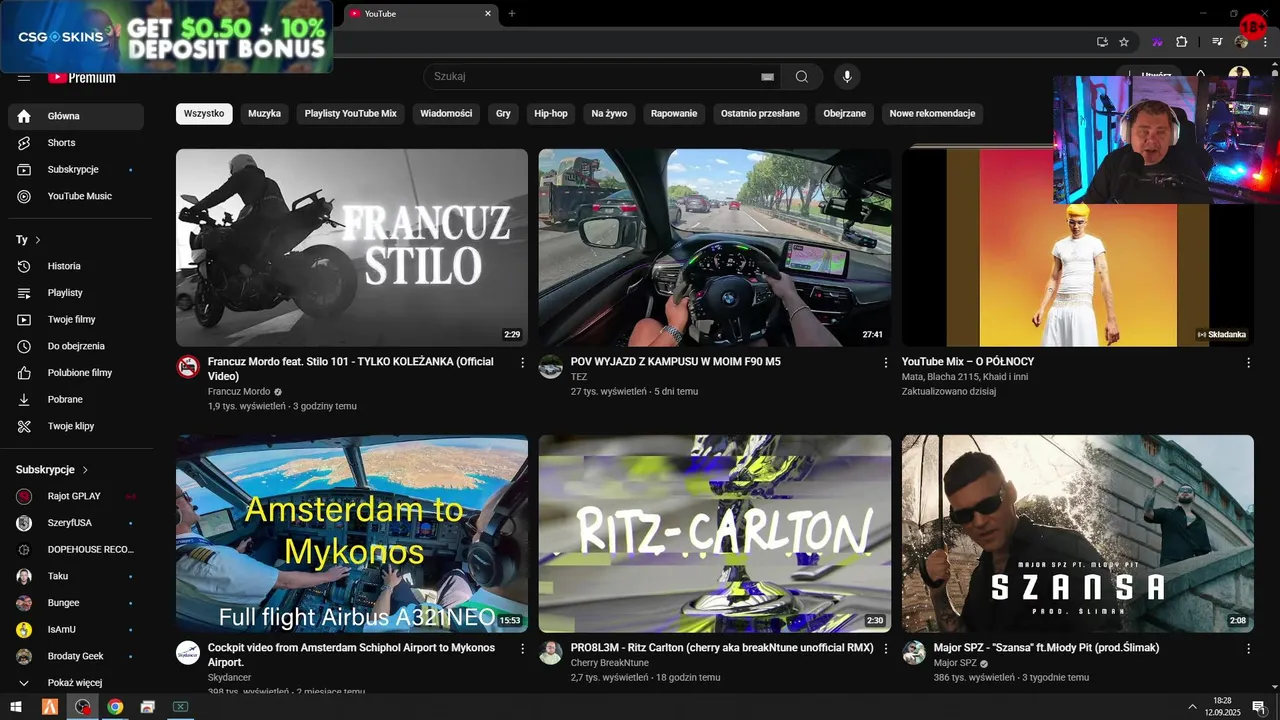Play the BMW F90 M5 POV thumbnail

click(x=715, y=248)
